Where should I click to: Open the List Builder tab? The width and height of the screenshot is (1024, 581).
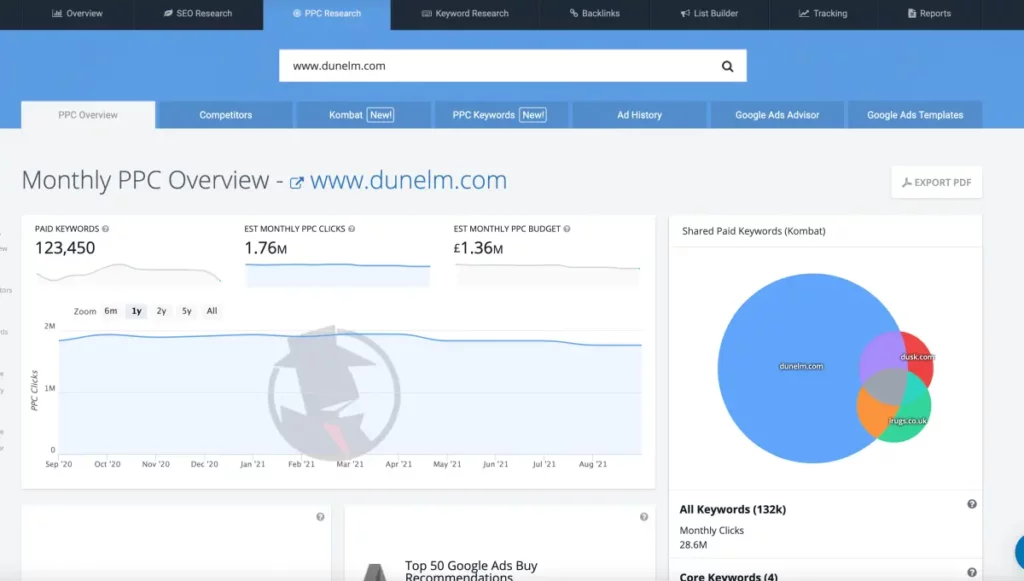709,14
